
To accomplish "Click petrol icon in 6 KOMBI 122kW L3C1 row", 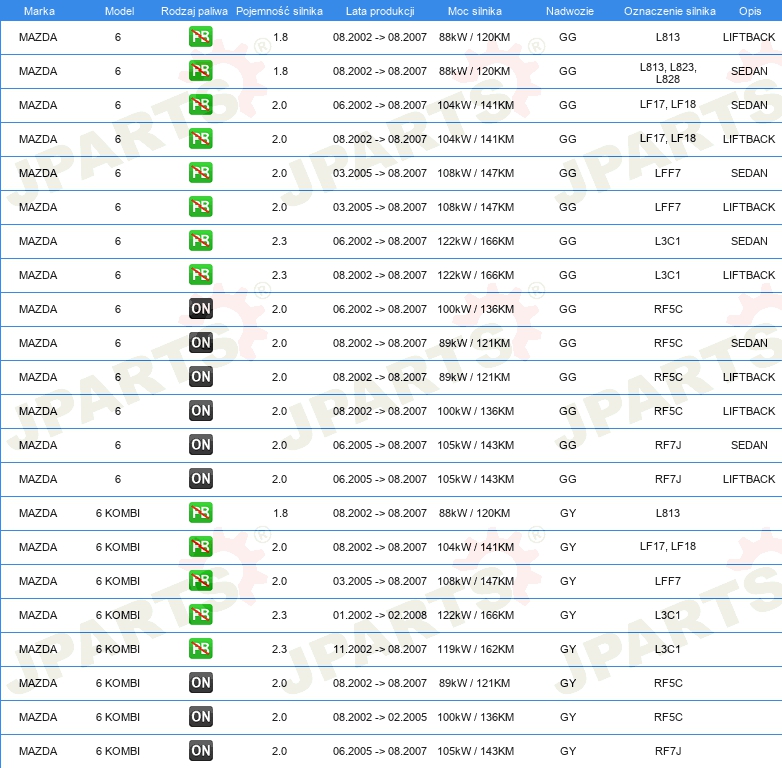I will pos(200,615).
